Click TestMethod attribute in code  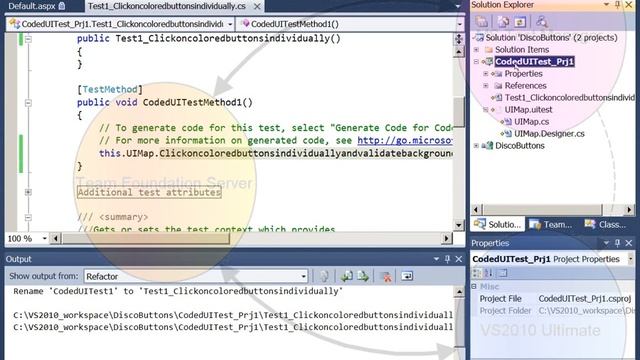tap(110, 89)
